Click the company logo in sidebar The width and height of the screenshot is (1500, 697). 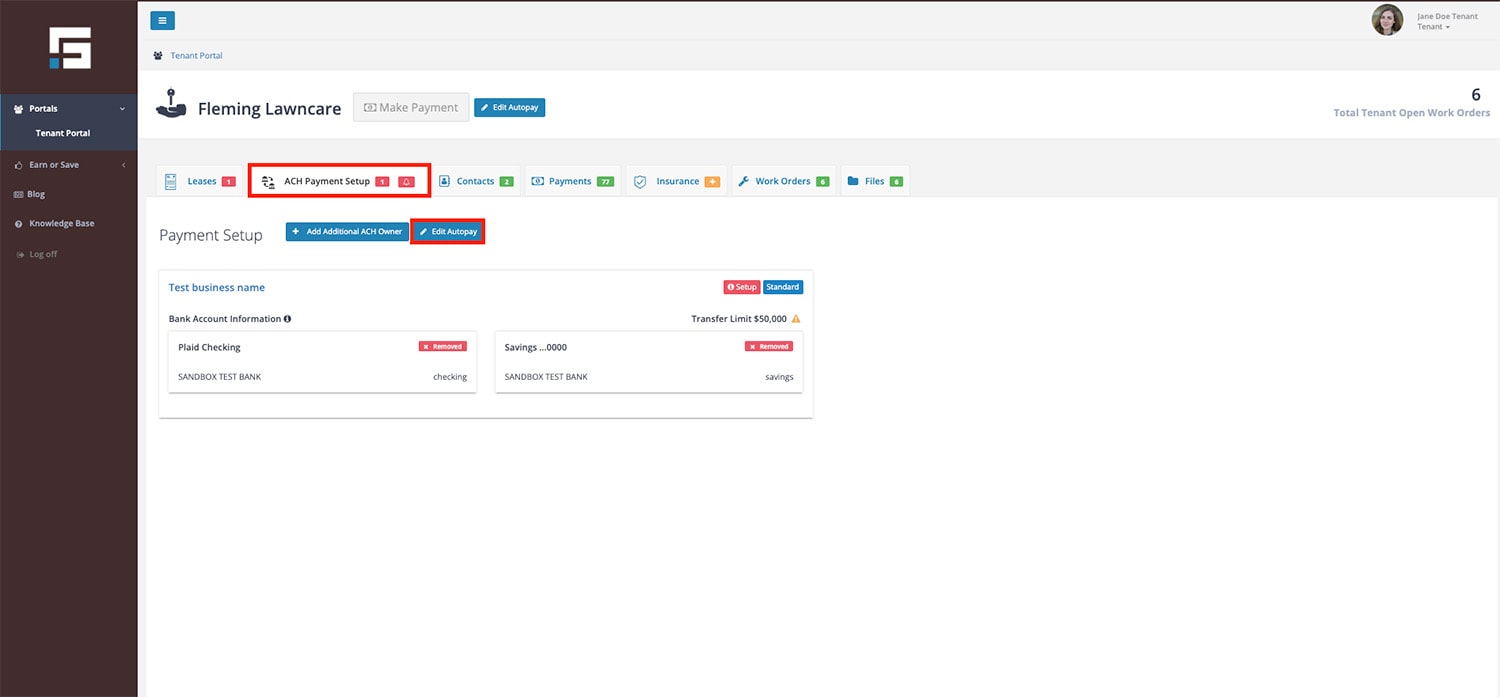pyautogui.click(x=70, y=48)
